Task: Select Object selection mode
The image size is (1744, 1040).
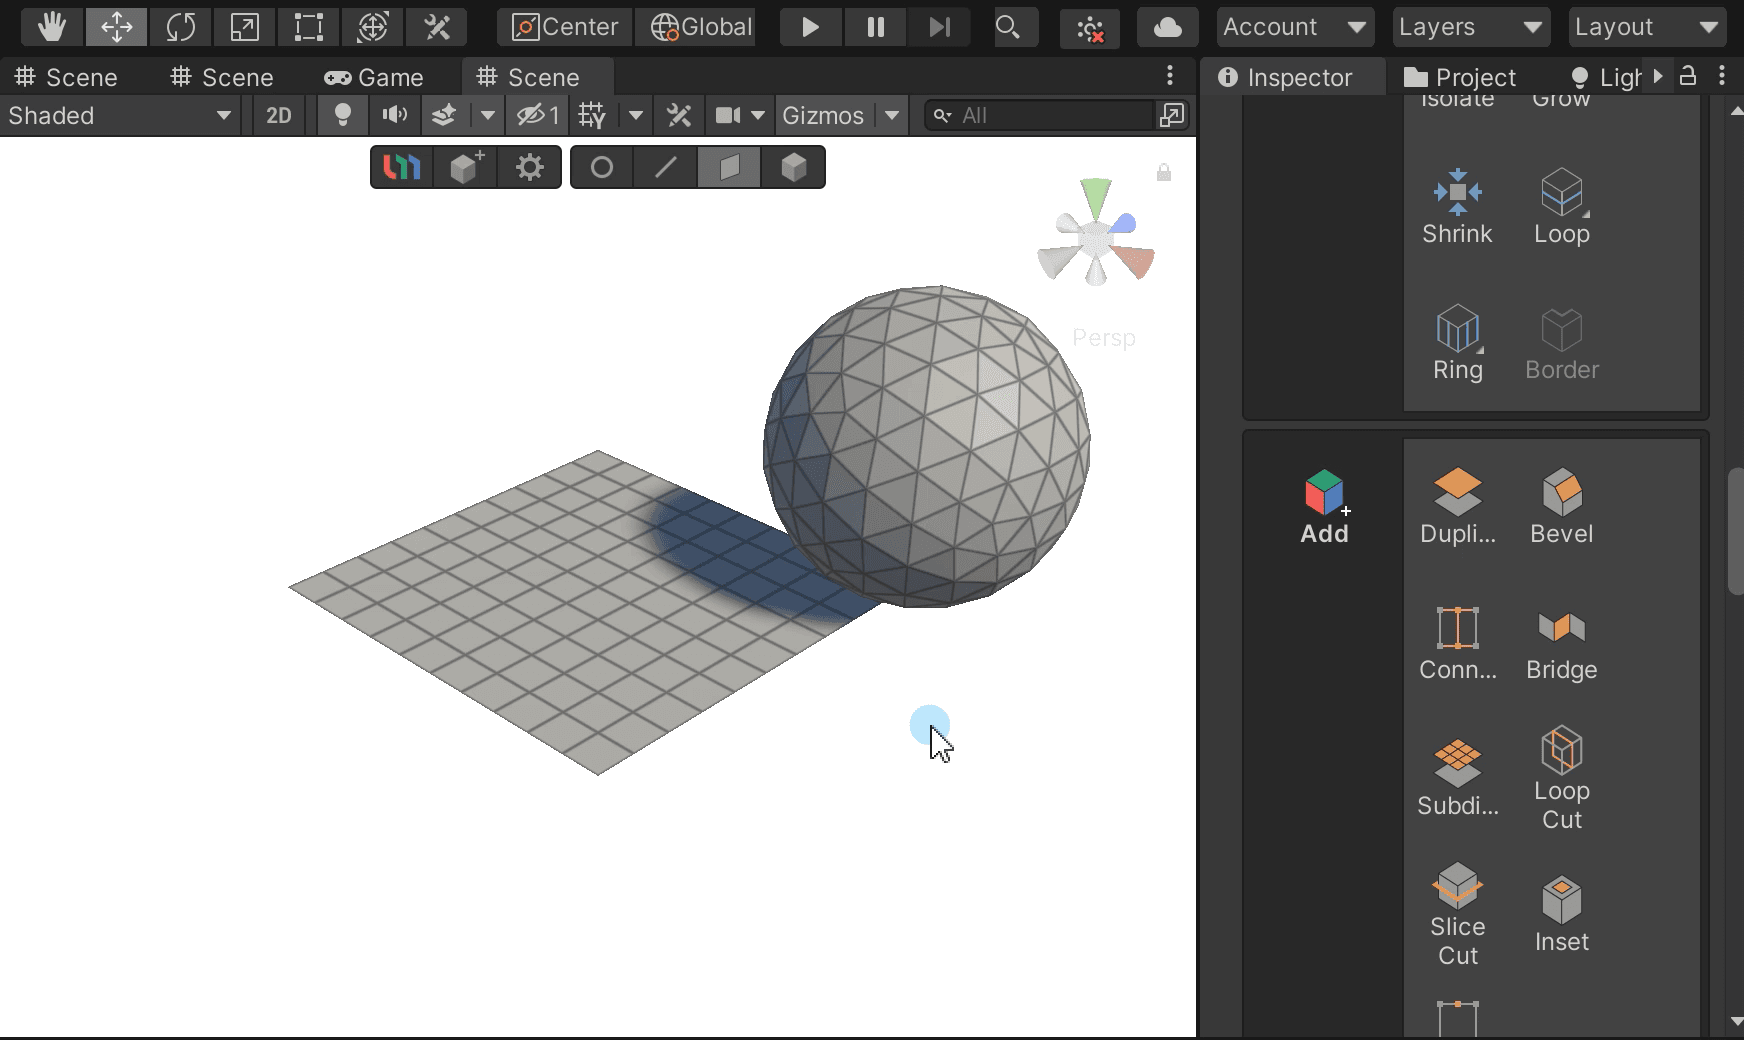Action: pyautogui.click(x=794, y=167)
